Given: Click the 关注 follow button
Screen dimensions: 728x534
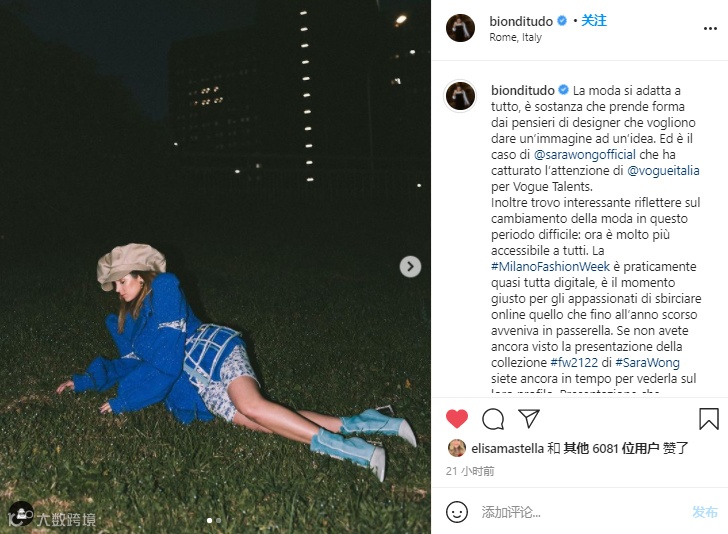Looking at the screenshot, I should pyautogui.click(x=594, y=20).
